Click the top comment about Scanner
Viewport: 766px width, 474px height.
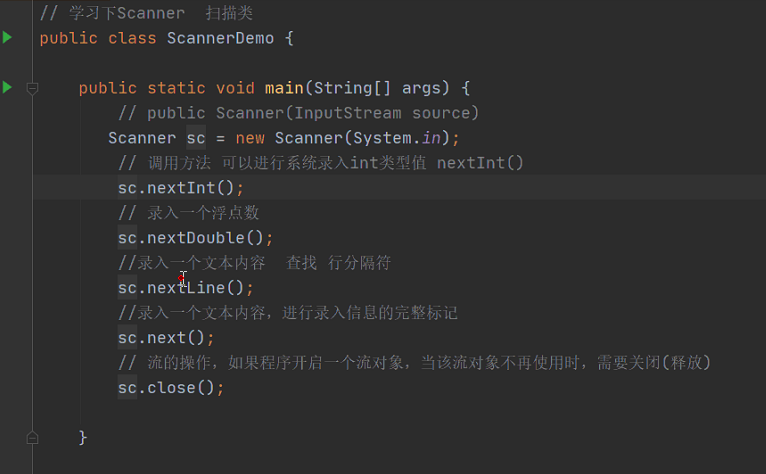click(146, 13)
